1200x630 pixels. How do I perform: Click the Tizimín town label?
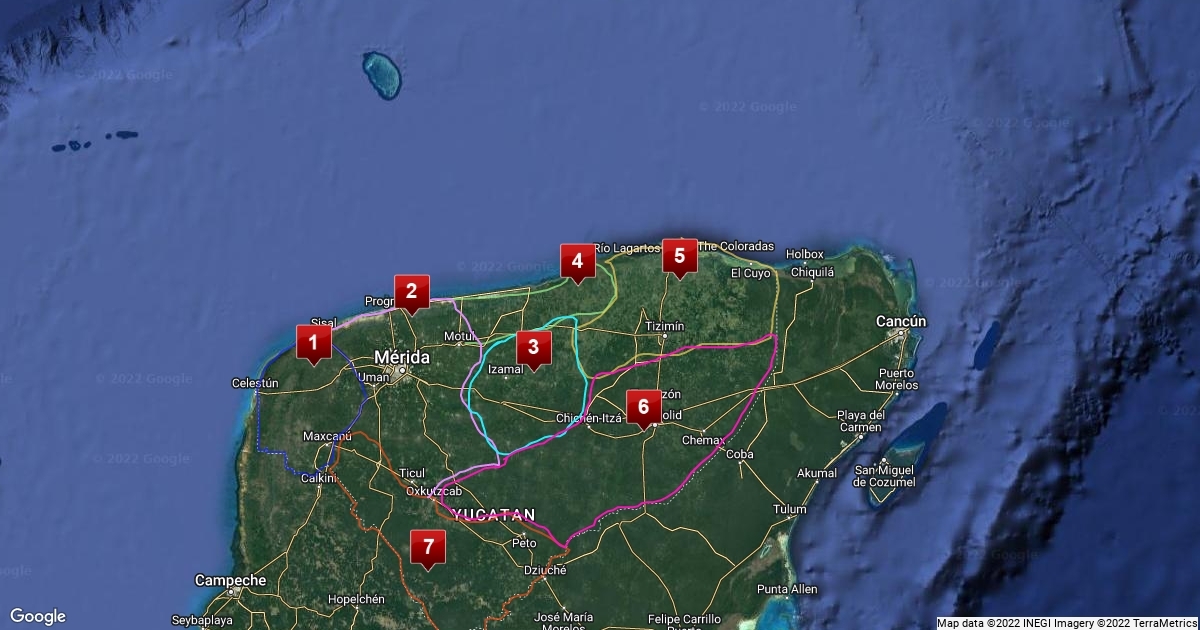[665, 326]
